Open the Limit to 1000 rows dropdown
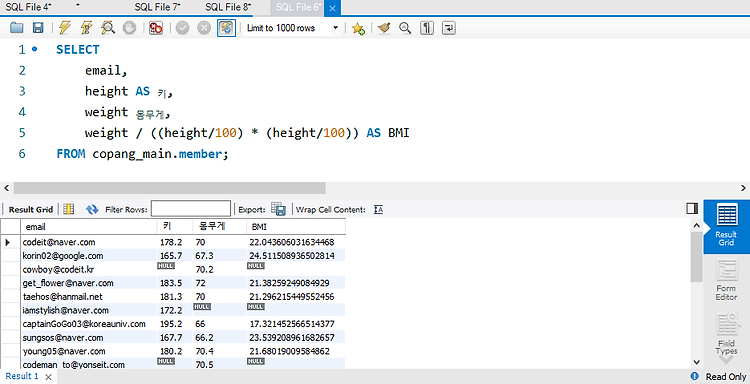Viewport: 750px width, 384px height. click(335, 28)
